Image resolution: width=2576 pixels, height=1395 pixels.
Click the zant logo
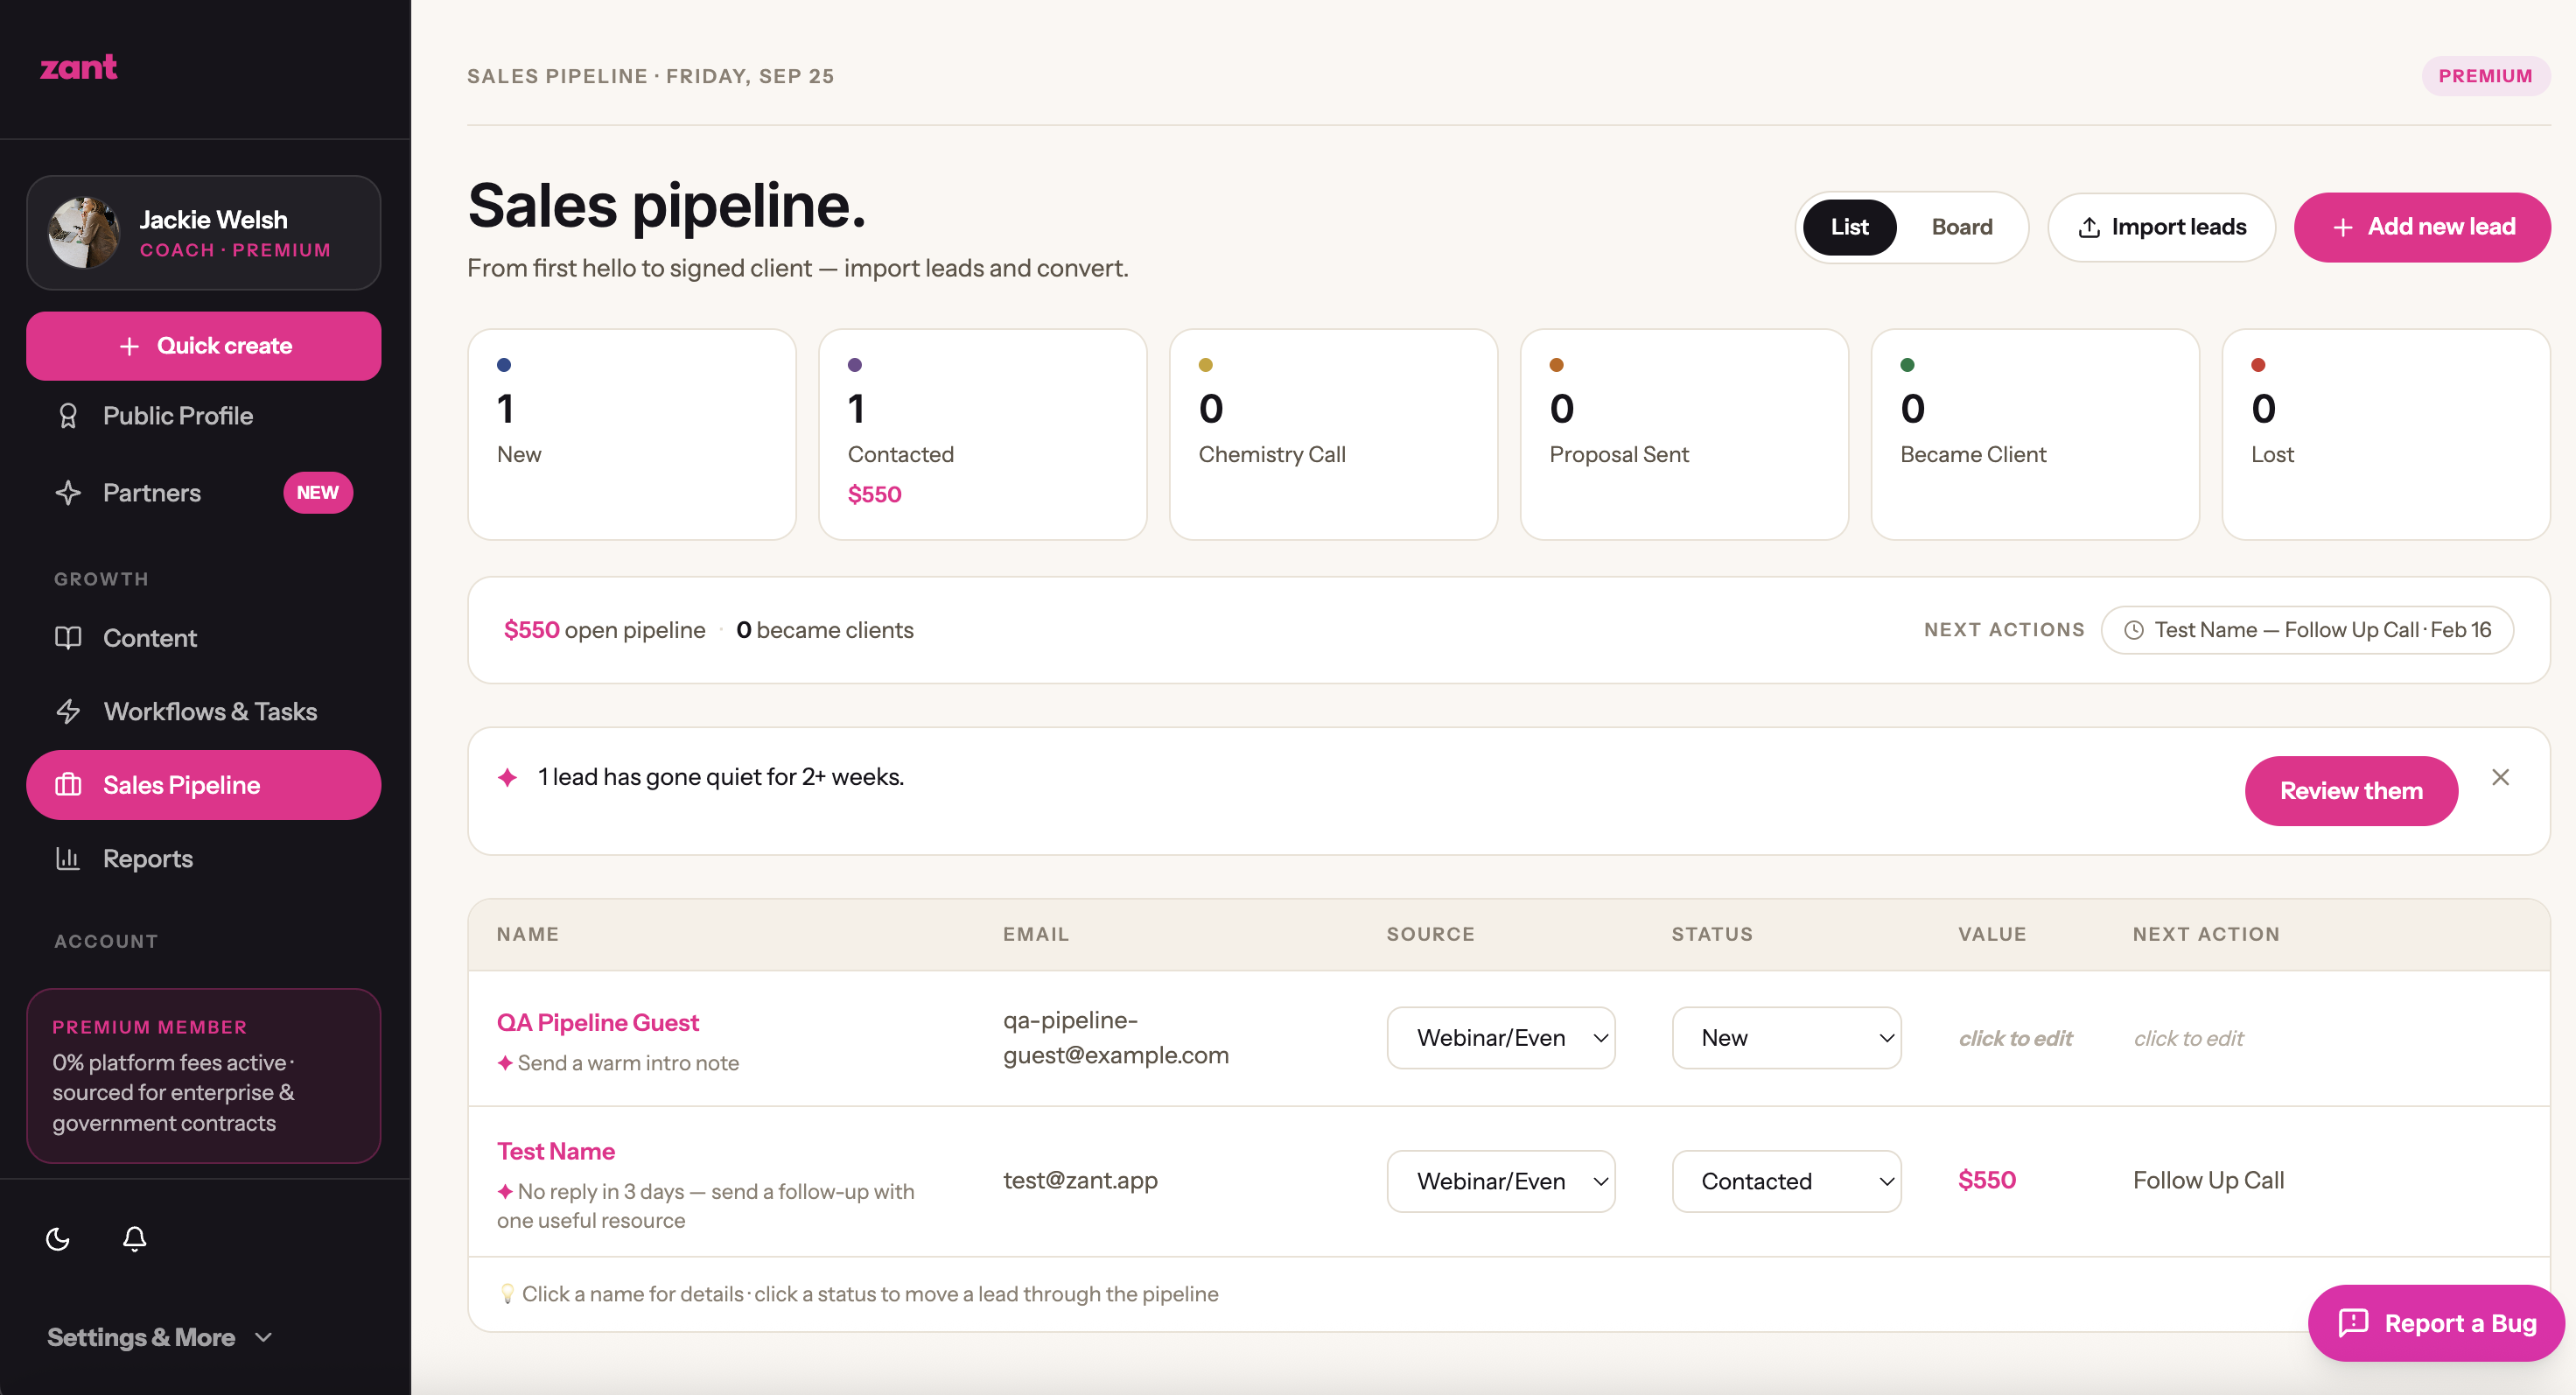pos(78,67)
